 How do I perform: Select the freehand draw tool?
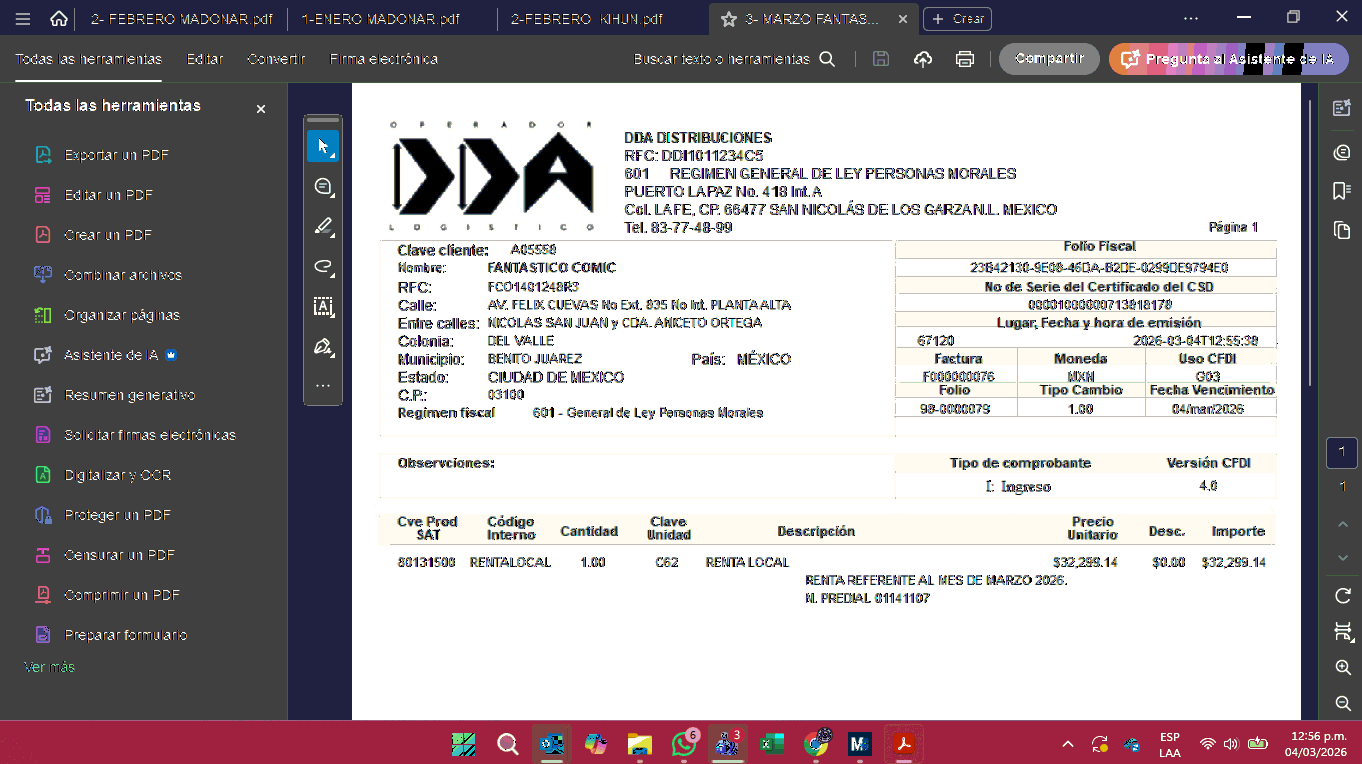pyautogui.click(x=323, y=266)
